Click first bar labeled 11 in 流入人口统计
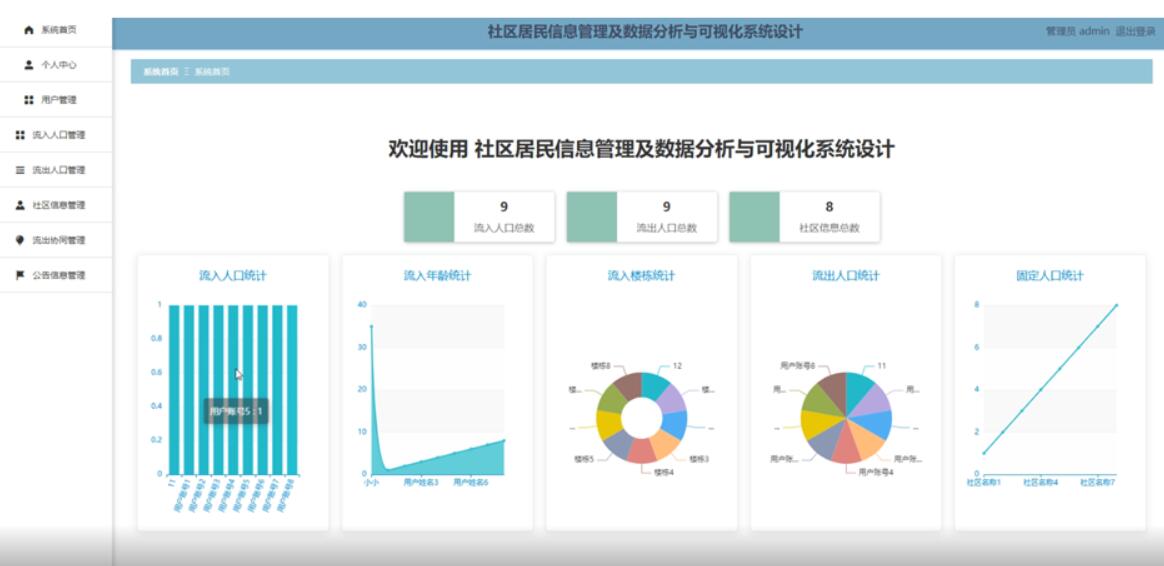Screen dimensions: 1164x566 pyautogui.click(x=174, y=389)
